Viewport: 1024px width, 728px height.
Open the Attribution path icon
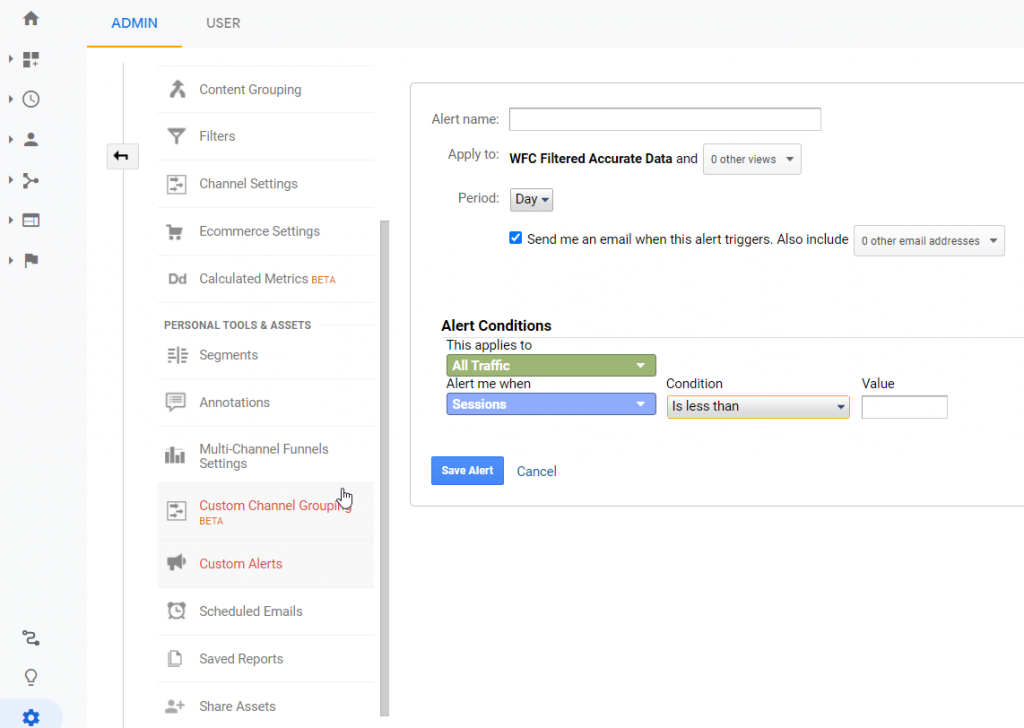(31, 638)
